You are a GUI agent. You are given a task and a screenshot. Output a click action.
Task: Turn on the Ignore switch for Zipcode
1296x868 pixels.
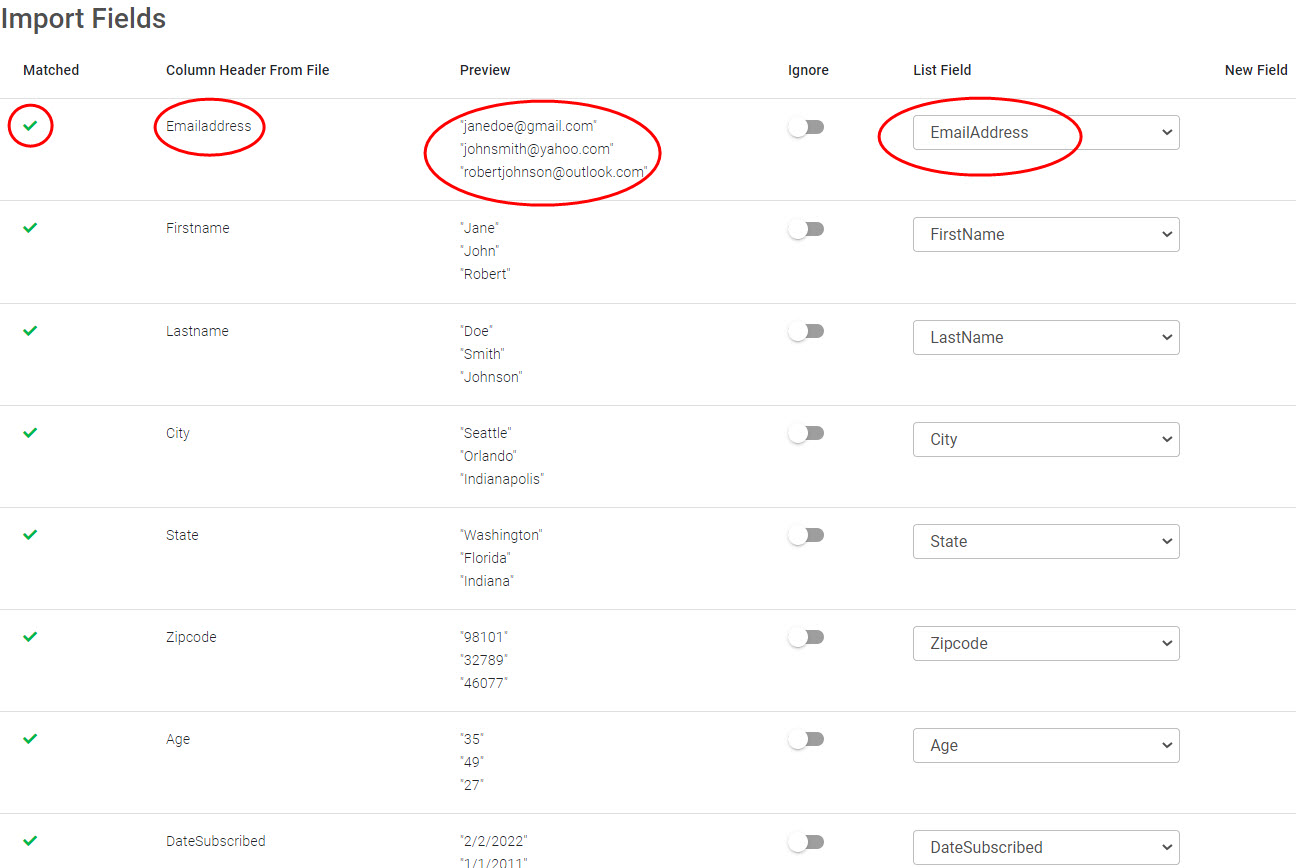[x=806, y=637]
